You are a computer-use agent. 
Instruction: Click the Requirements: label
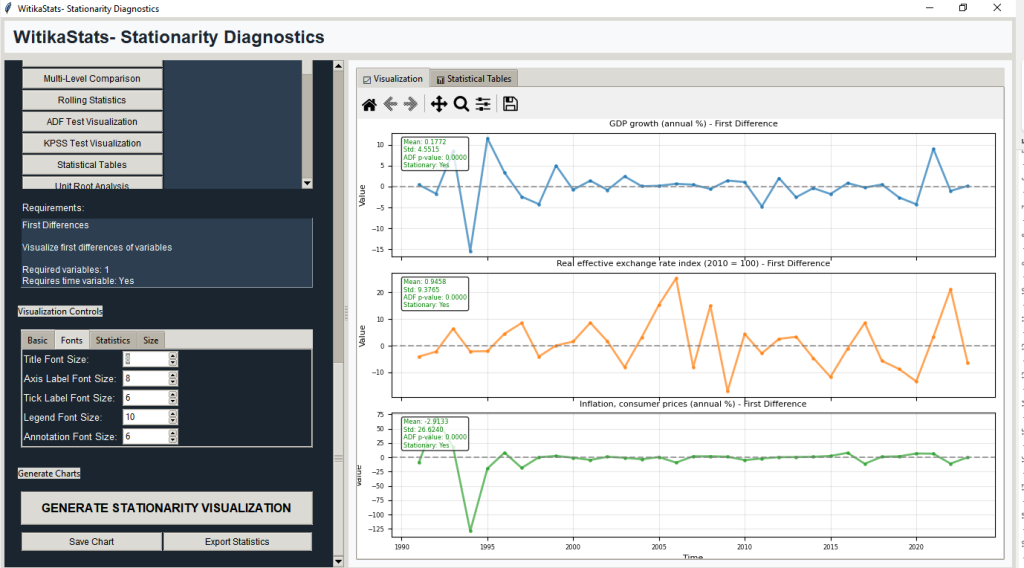(x=53, y=208)
